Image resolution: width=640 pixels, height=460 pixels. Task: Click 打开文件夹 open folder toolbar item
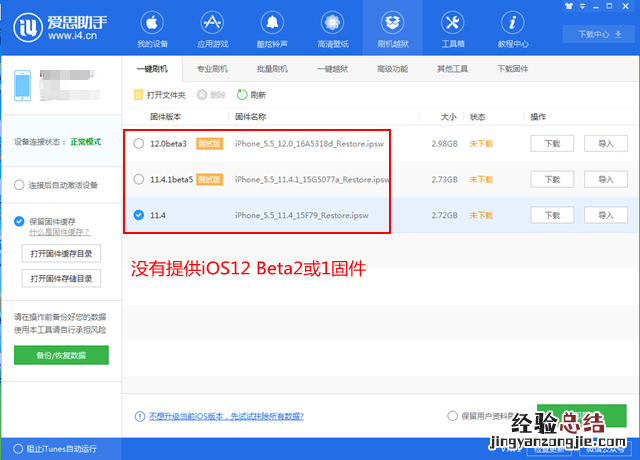160,95
